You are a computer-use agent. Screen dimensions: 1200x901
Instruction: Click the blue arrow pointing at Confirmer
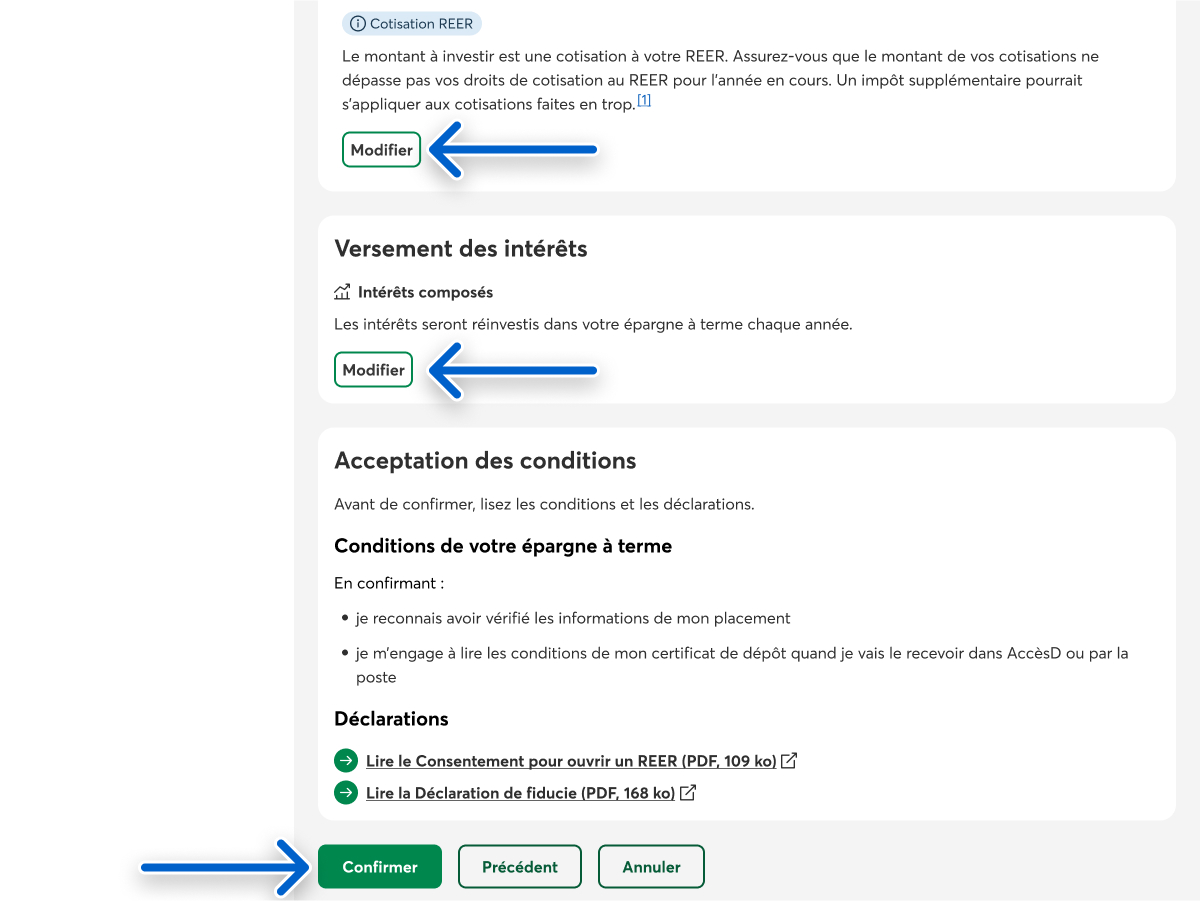click(x=225, y=867)
